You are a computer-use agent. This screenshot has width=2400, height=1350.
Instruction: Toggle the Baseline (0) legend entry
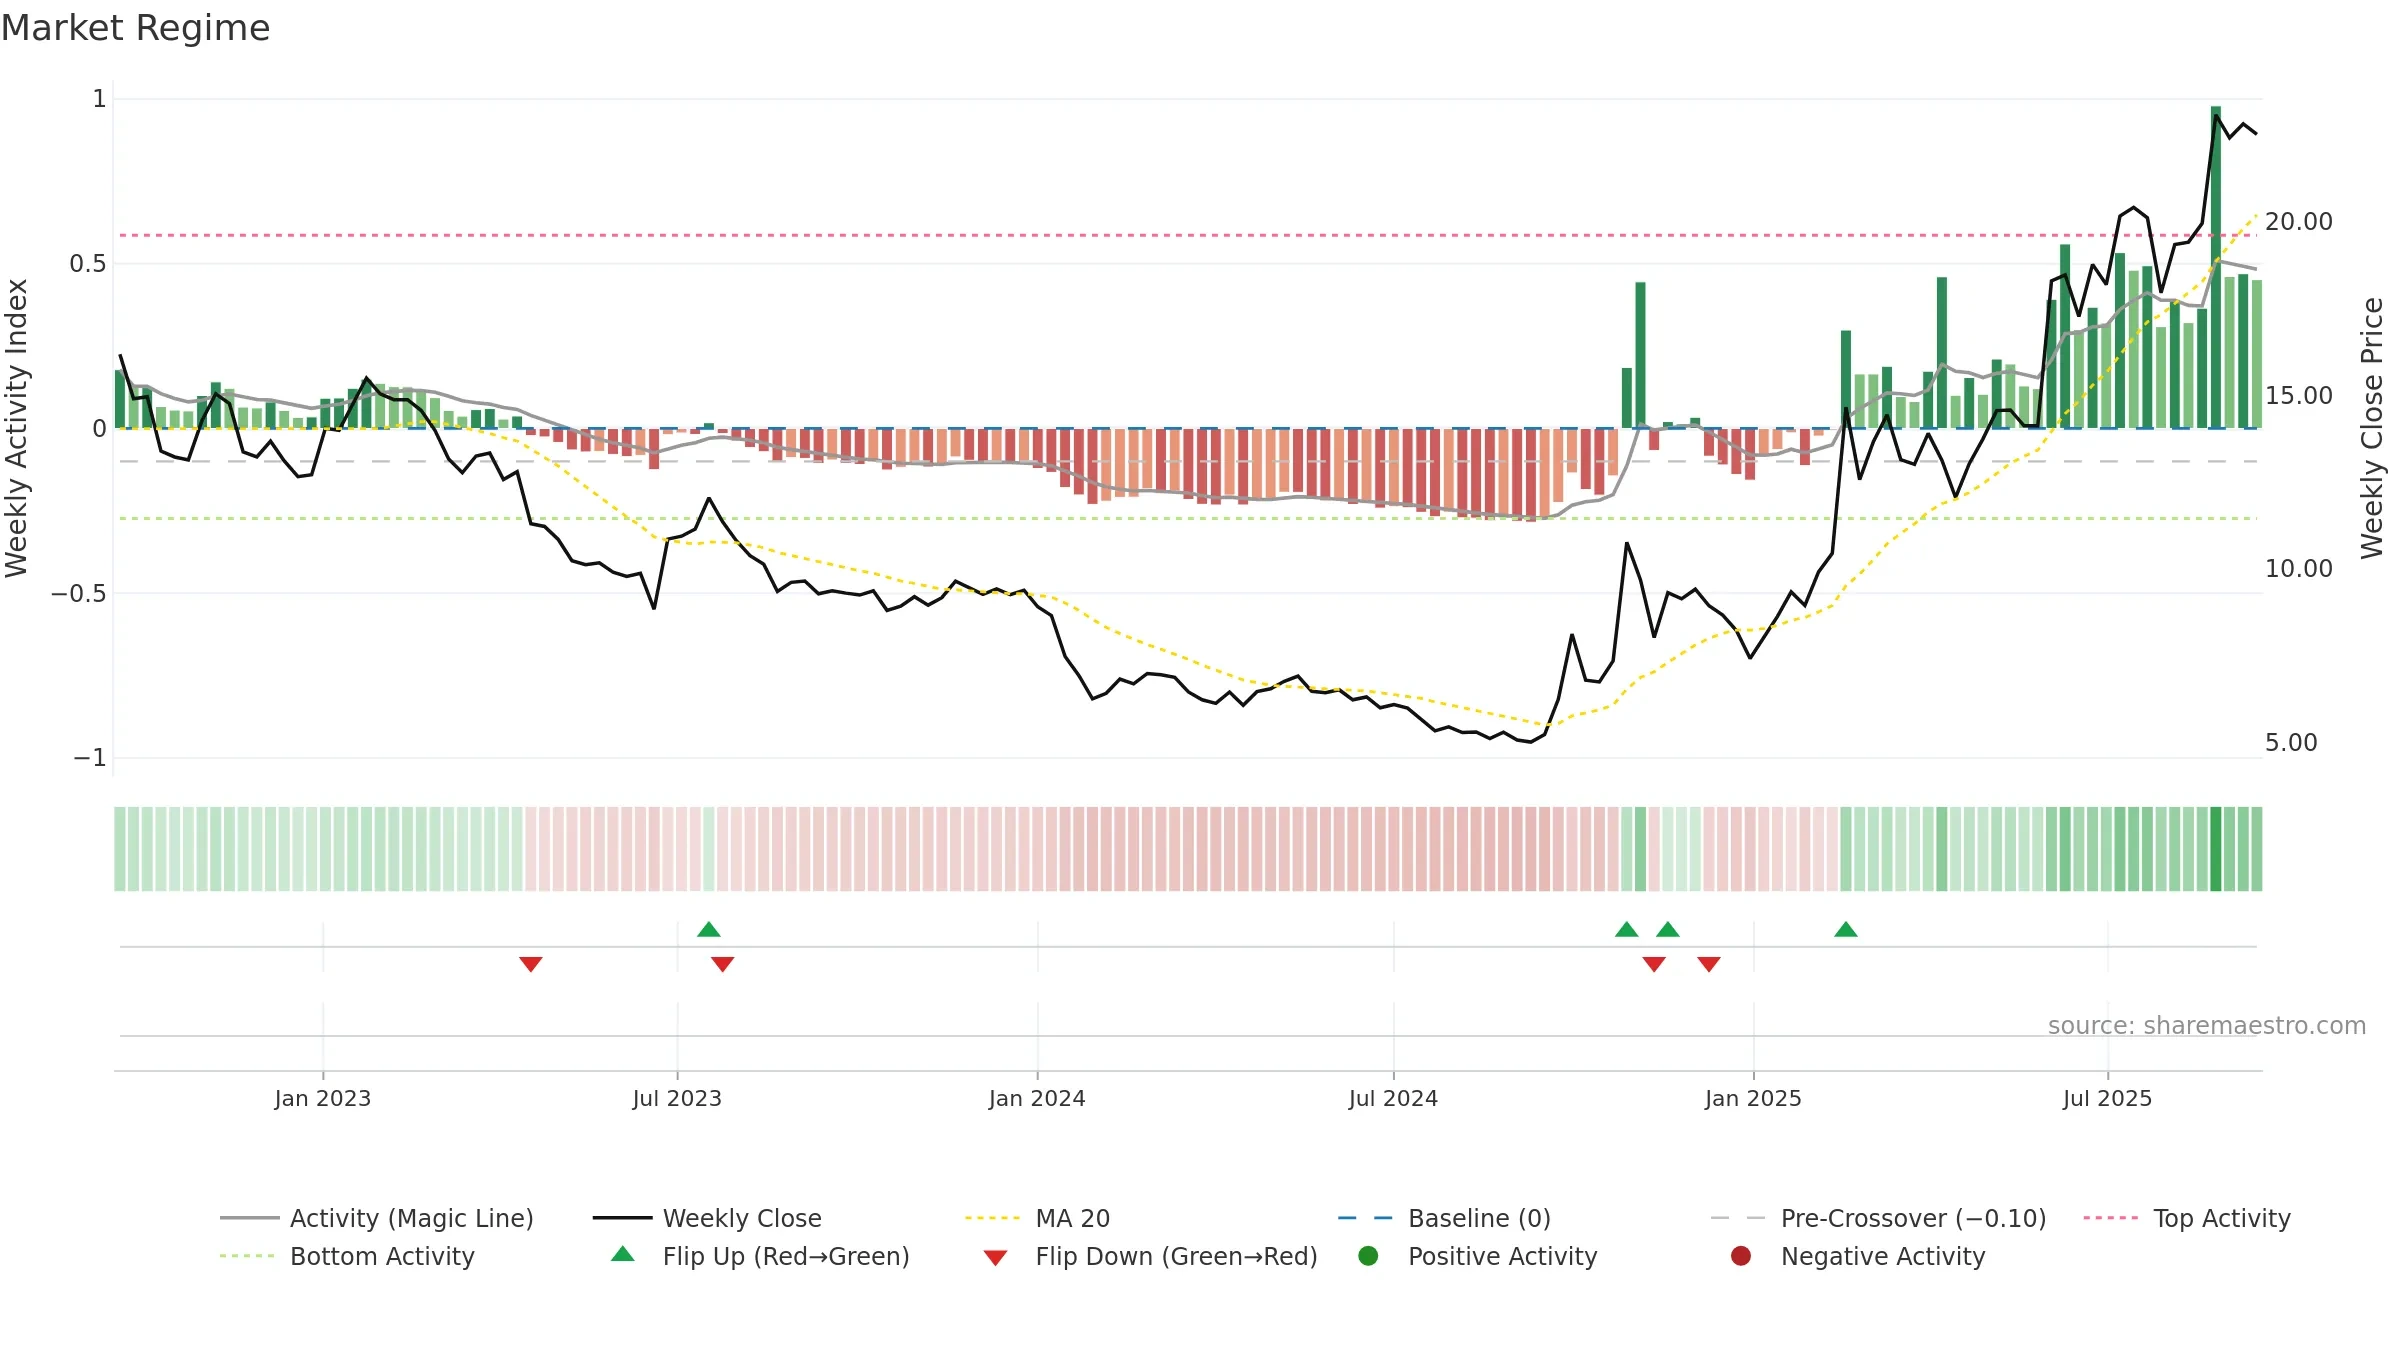[x=1444, y=1218]
